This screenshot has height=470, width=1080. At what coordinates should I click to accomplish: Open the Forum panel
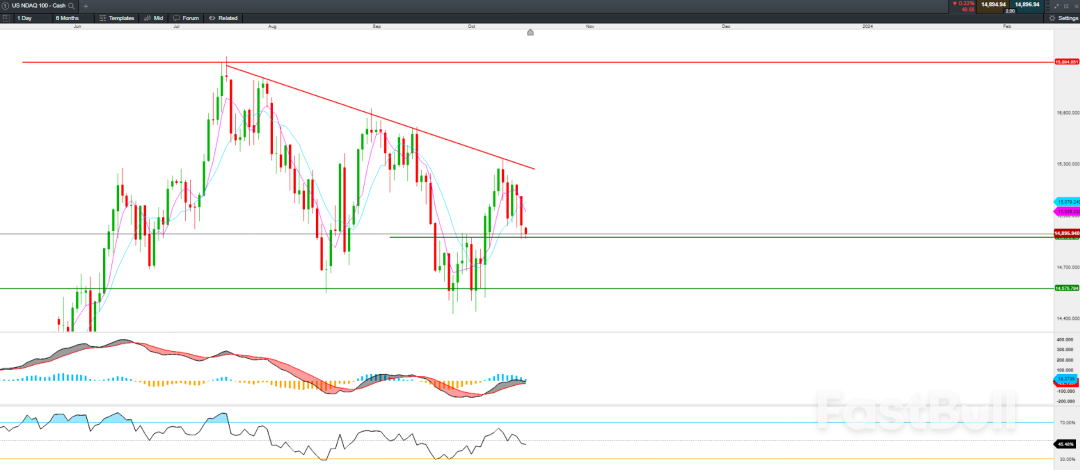[x=187, y=18]
